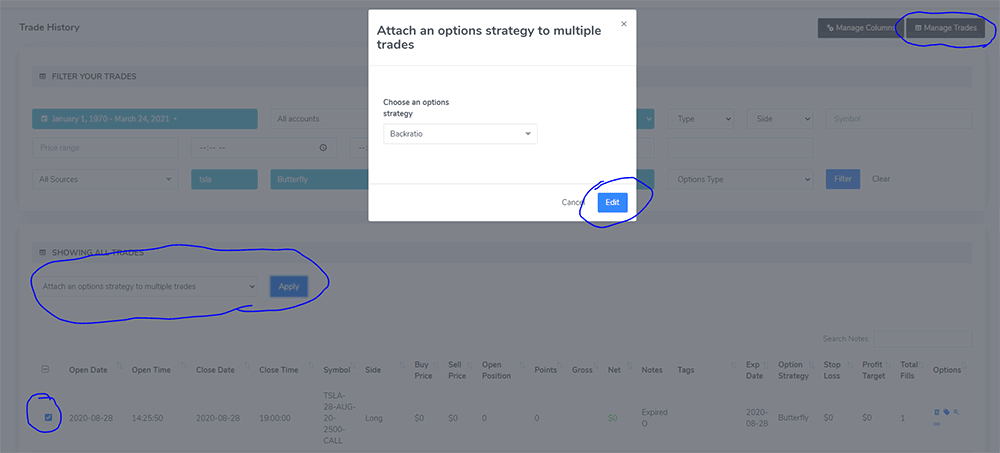1000x453 pixels.
Task: Open the All Sources dropdown
Action: click(105, 179)
